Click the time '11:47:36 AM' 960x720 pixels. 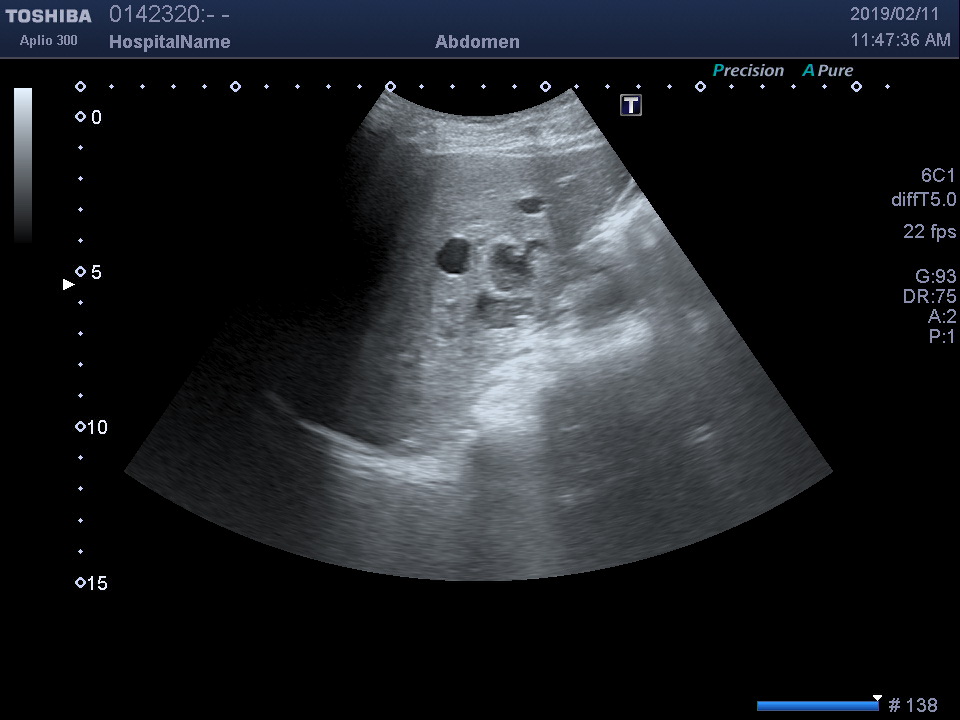901,40
